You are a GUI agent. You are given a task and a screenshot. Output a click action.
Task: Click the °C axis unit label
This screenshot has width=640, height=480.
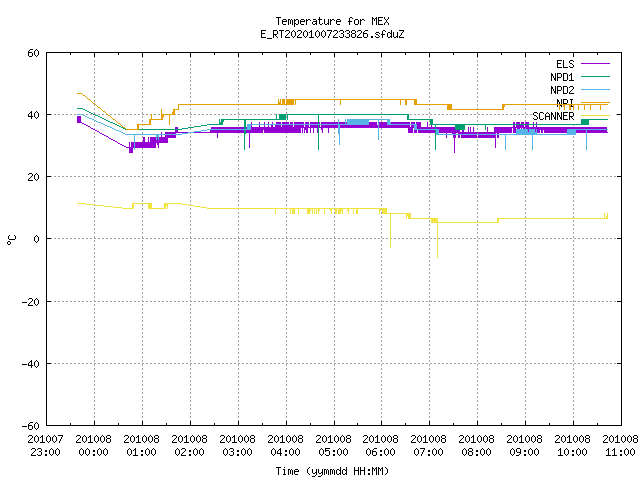(11, 240)
